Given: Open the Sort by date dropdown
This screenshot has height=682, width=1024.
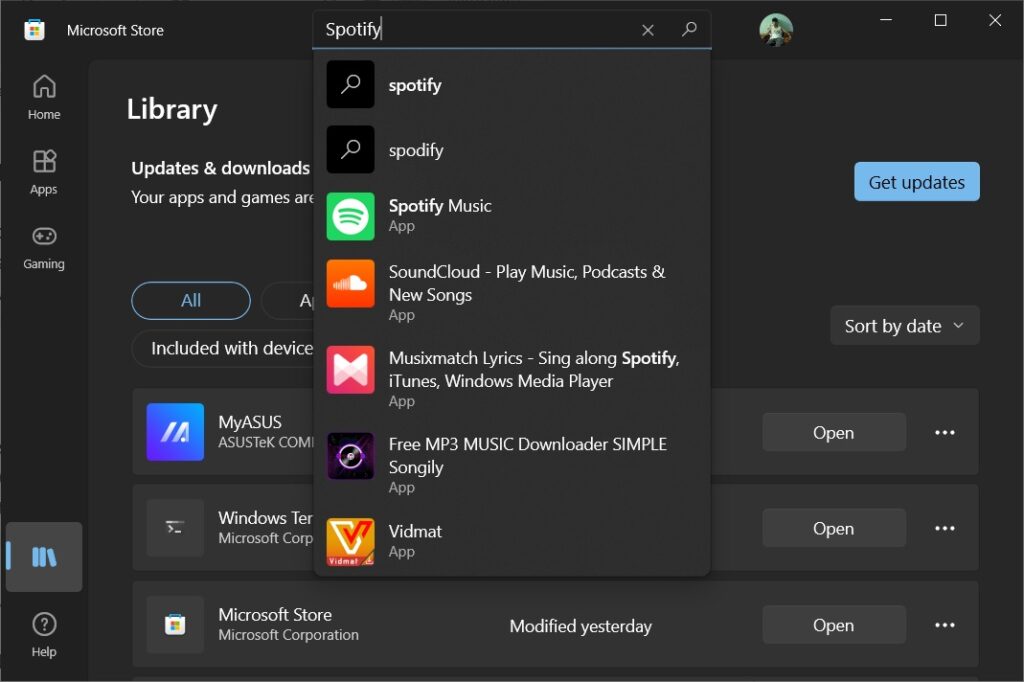Looking at the screenshot, I should [x=903, y=325].
